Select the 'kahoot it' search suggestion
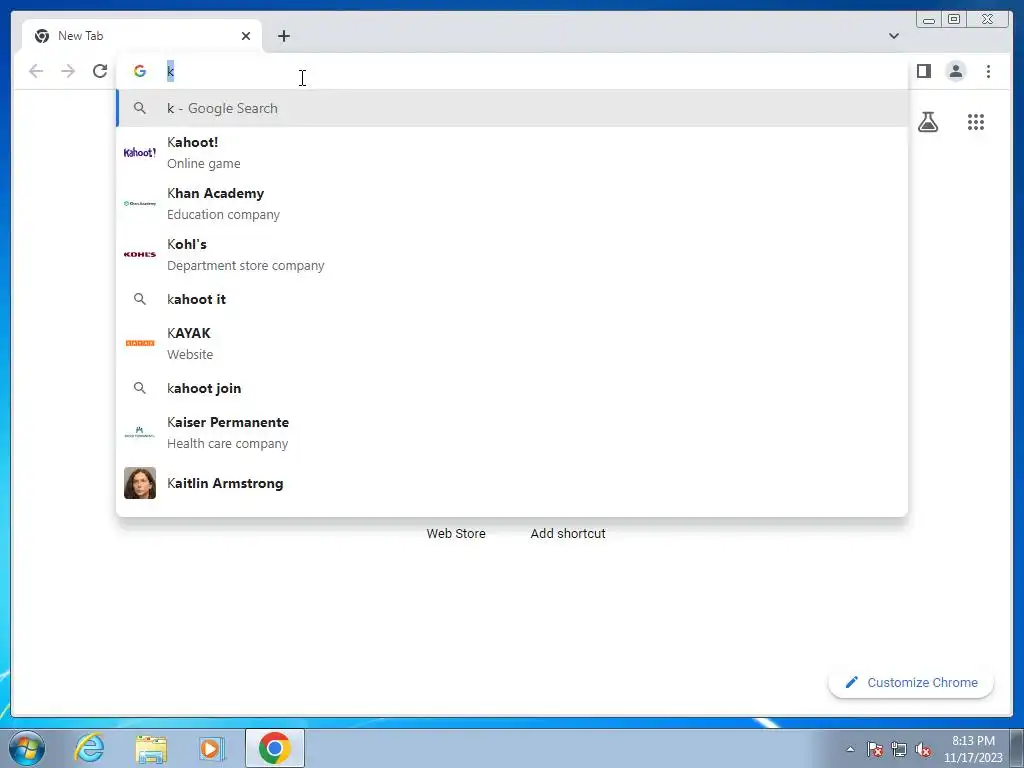This screenshot has height=768, width=1024. [x=512, y=299]
